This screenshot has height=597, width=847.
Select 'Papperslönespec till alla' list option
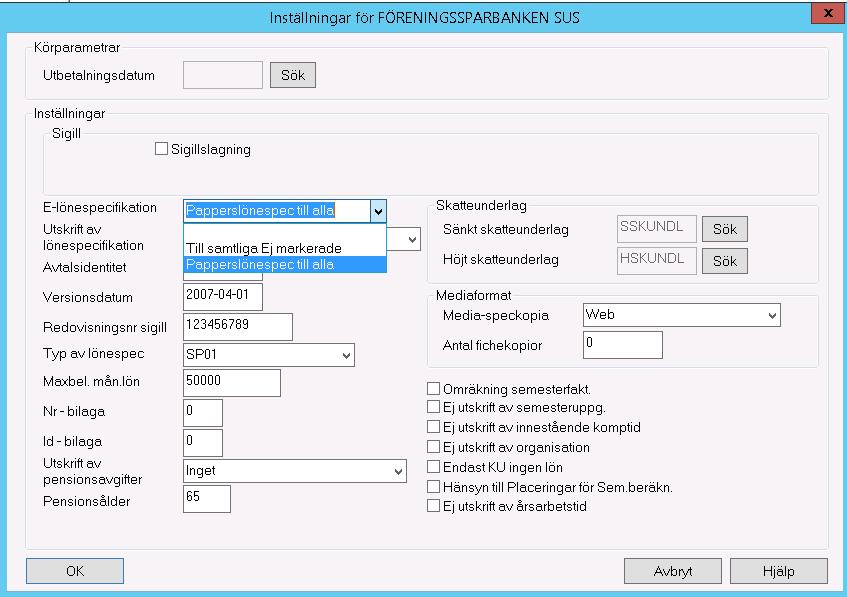[285, 264]
